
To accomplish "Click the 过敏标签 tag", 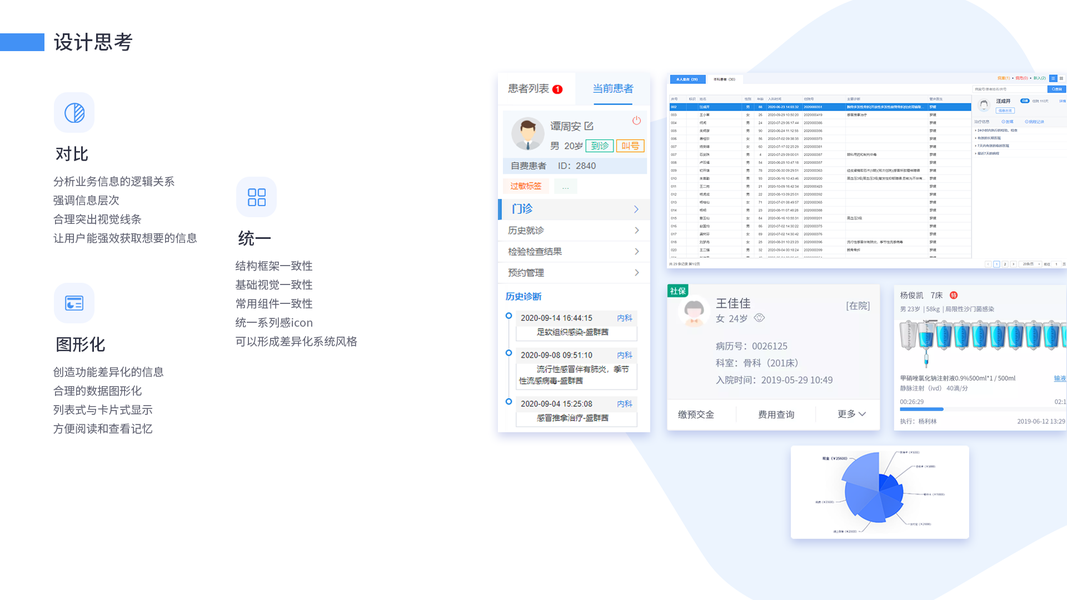I will coord(526,186).
